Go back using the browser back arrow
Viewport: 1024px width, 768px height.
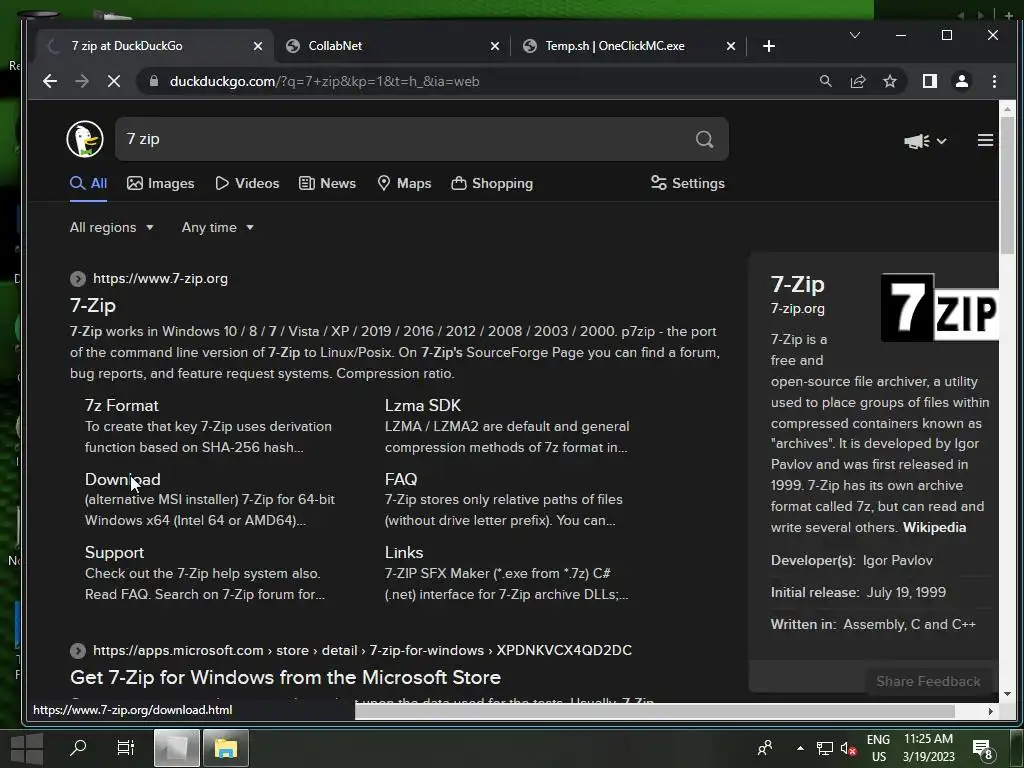click(x=50, y=81)
